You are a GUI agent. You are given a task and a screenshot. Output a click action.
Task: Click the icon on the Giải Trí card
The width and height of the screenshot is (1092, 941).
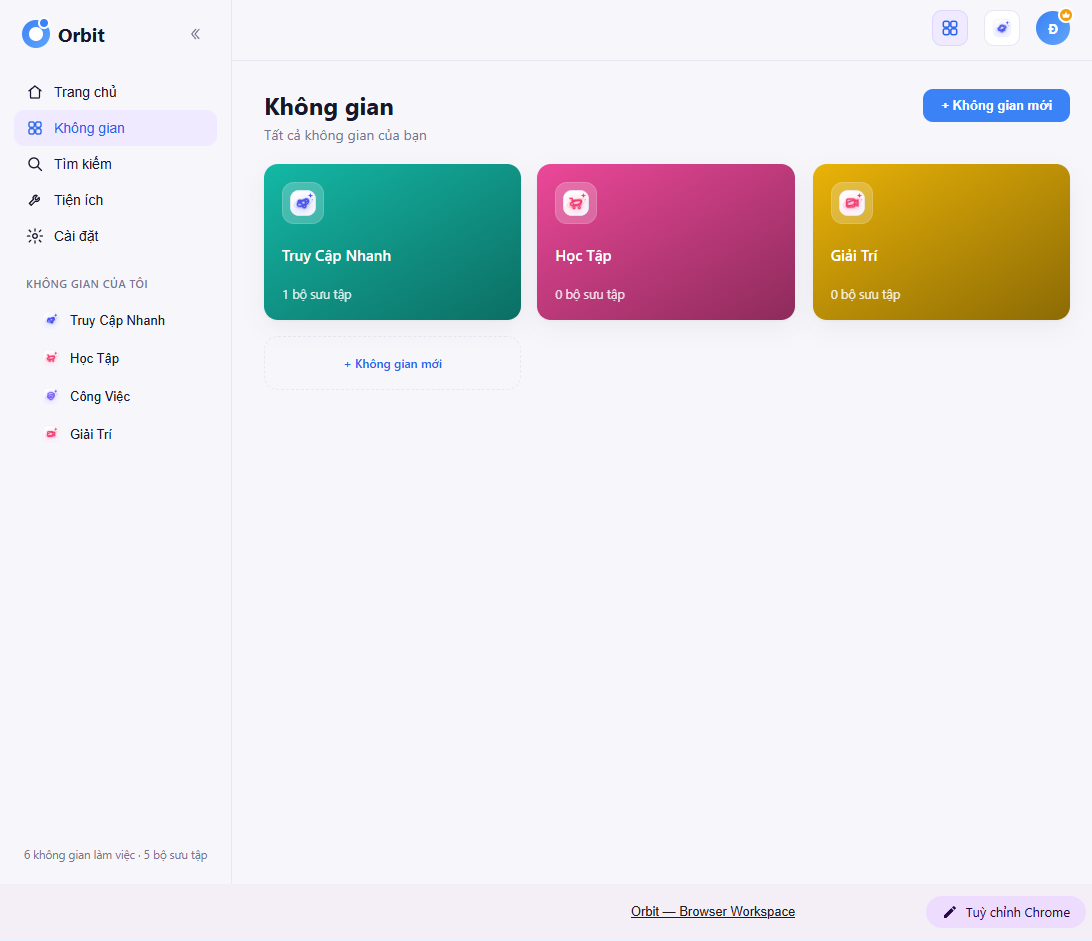[852, 203]
